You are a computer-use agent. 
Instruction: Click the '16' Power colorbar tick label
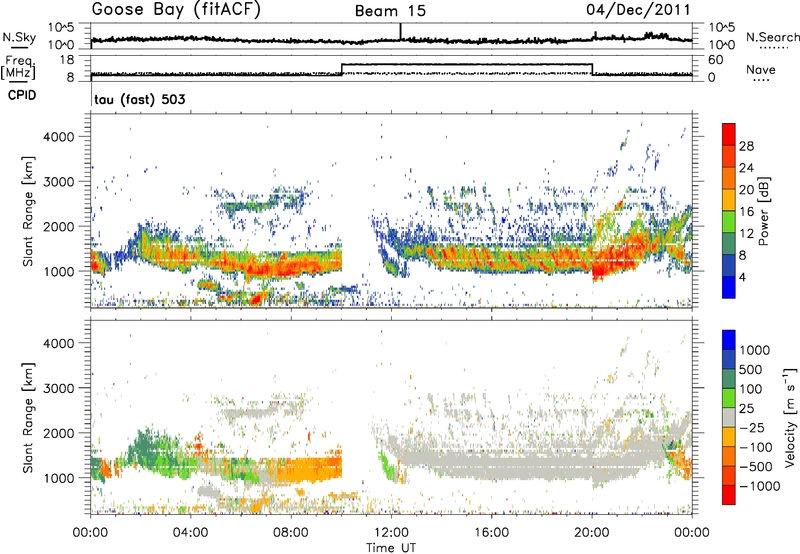pos(746,212)
